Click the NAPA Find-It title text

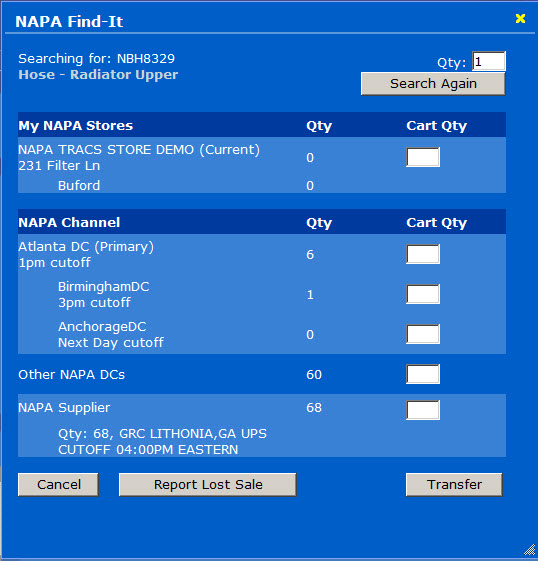pos(69,21)
